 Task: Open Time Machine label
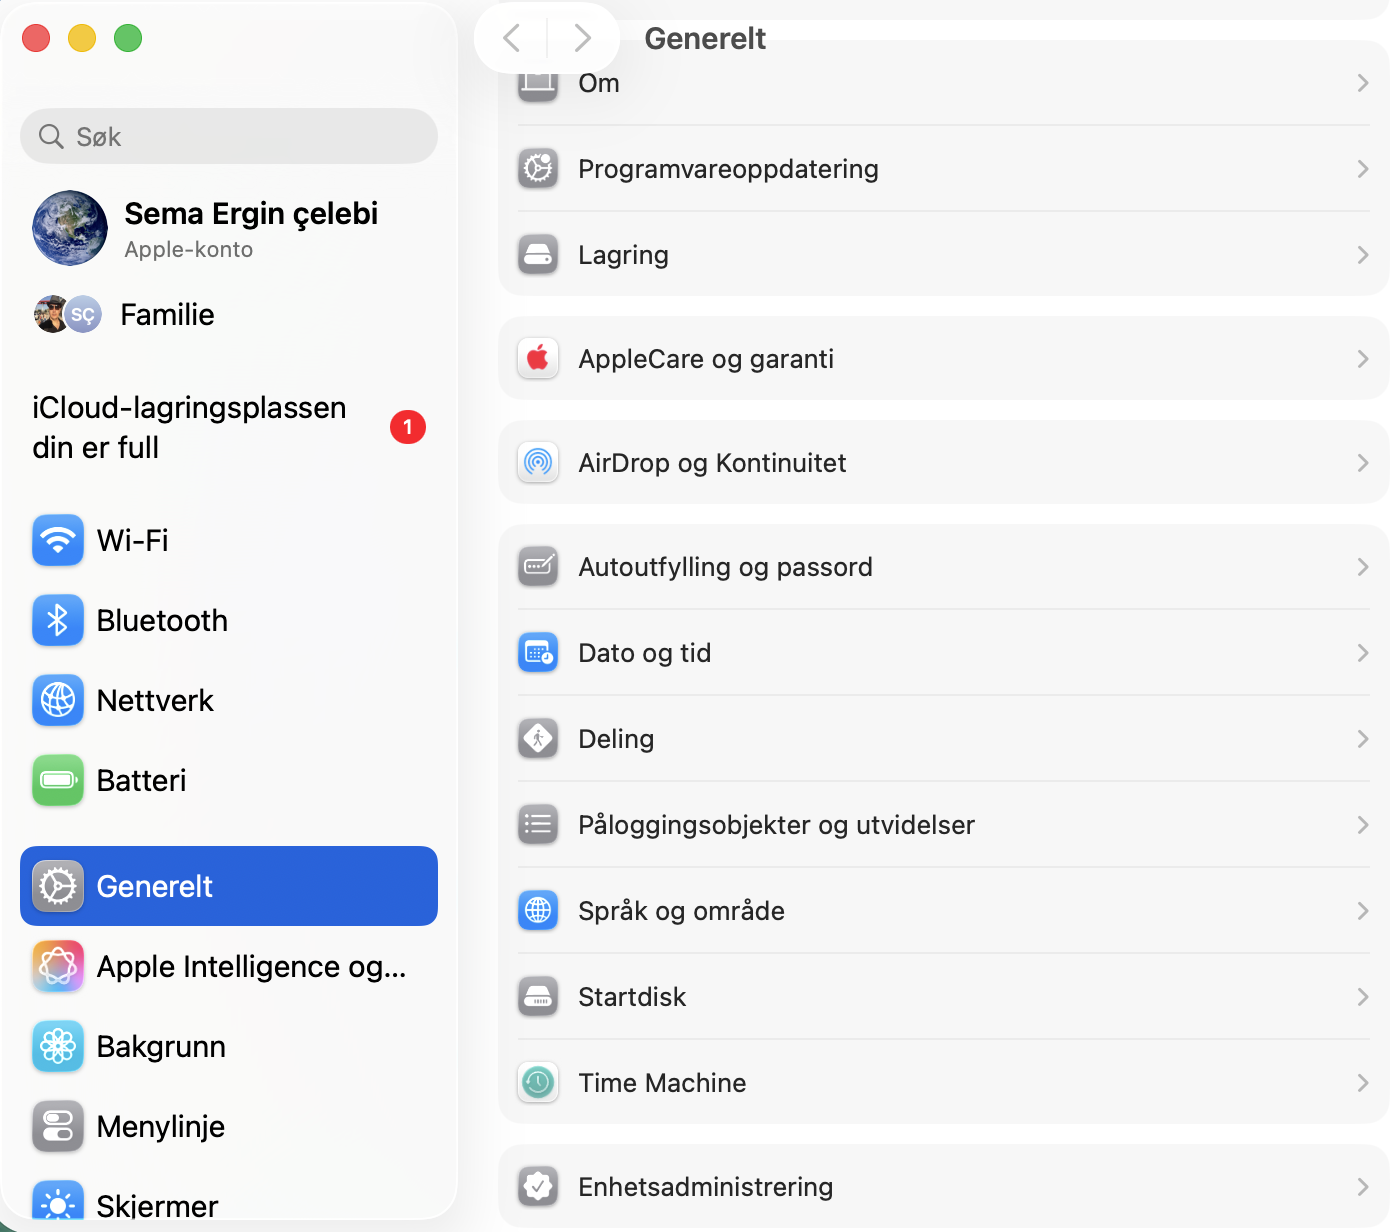tap(662, 1083)
